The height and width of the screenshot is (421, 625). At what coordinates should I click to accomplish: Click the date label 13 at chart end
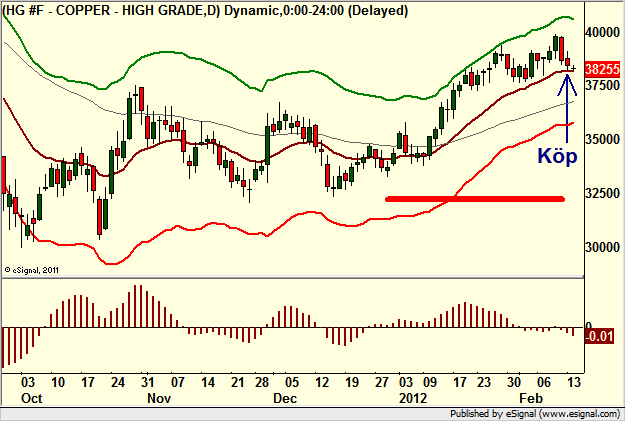tap(574, 382)
